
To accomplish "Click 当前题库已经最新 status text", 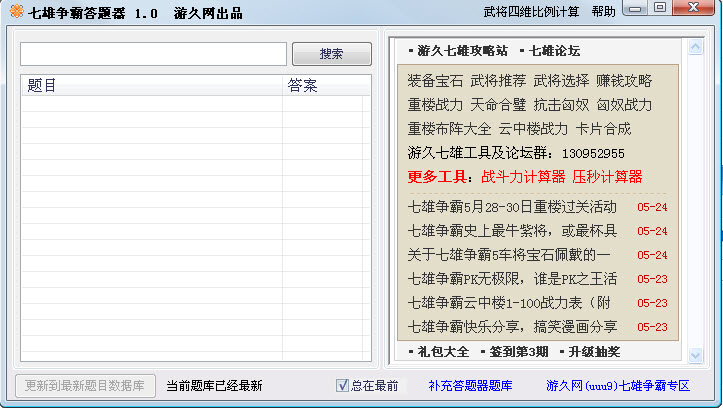I will pos(214,385).
